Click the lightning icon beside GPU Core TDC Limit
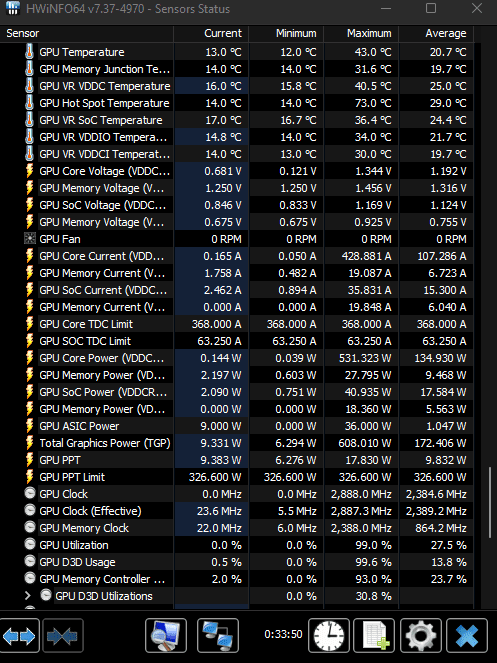This screenshot has height=663, width=497. (x=30, y=324)
